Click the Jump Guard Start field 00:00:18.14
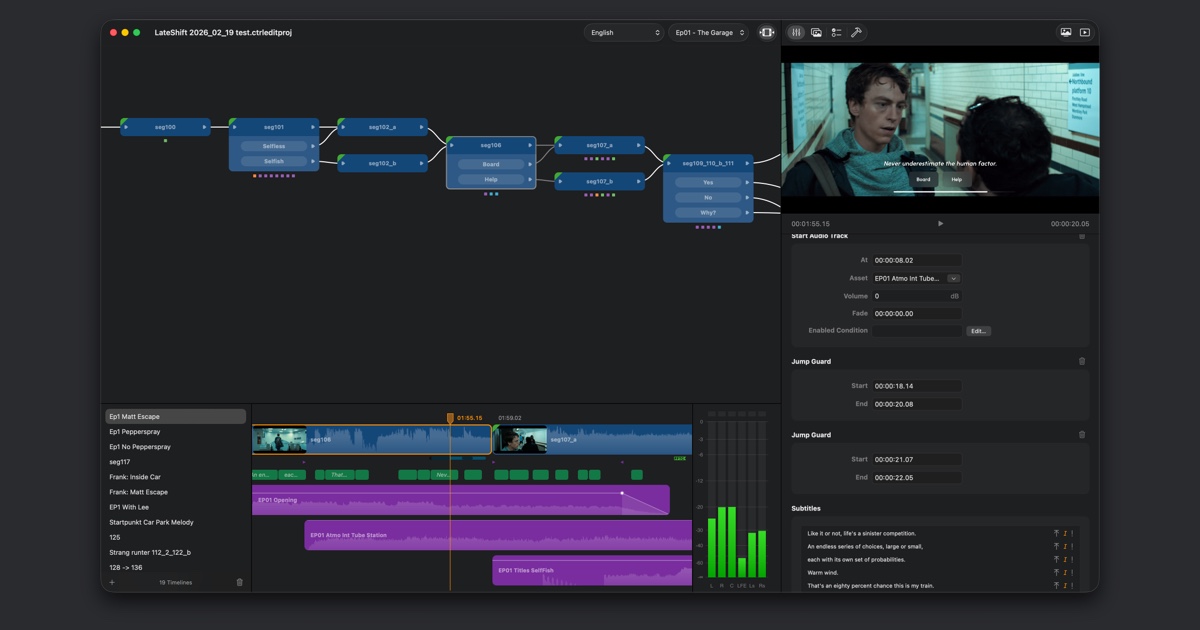 916,386
